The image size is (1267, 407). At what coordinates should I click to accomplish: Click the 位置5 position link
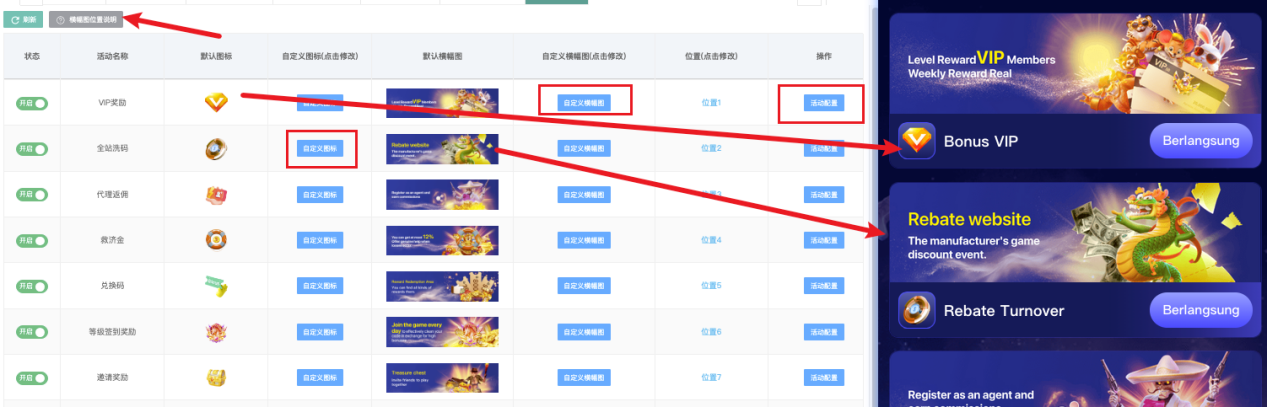[x=711, y=286]
